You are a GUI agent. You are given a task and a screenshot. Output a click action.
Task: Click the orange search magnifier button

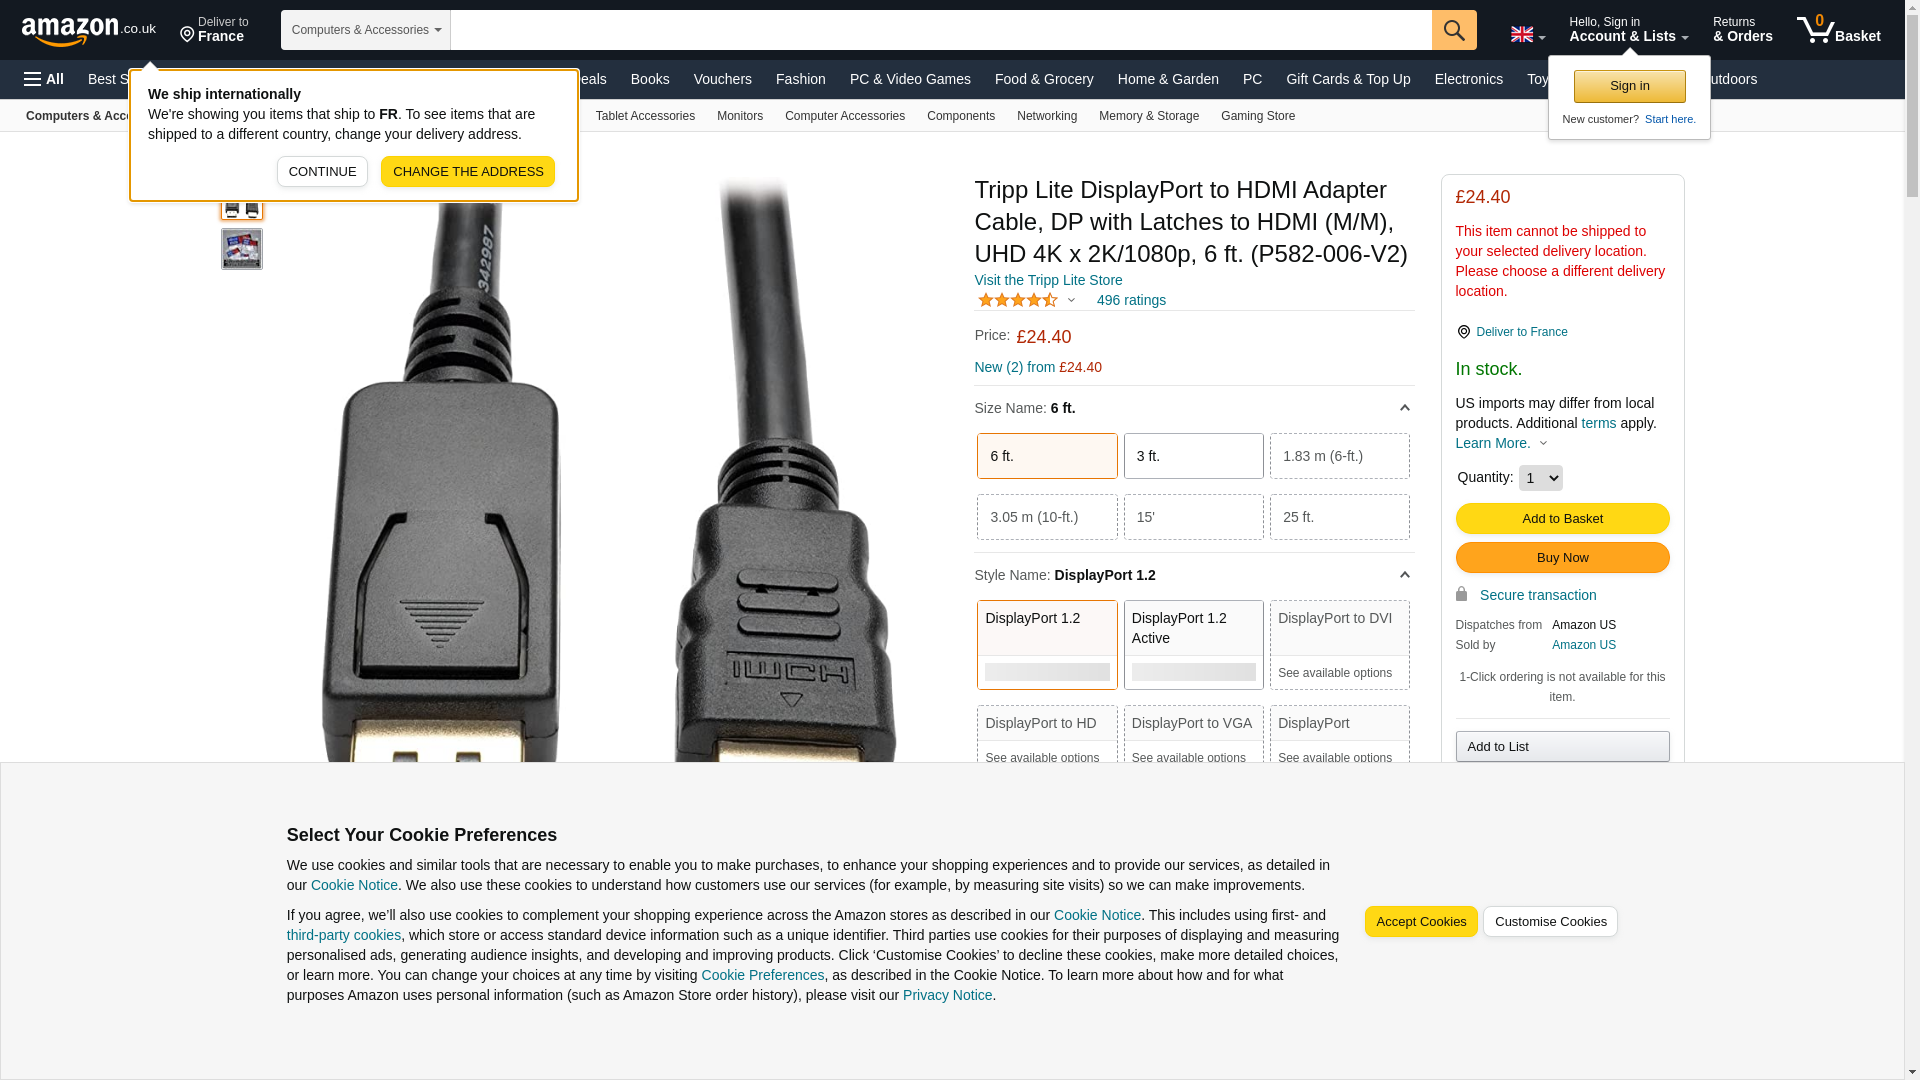(1454, 30)
